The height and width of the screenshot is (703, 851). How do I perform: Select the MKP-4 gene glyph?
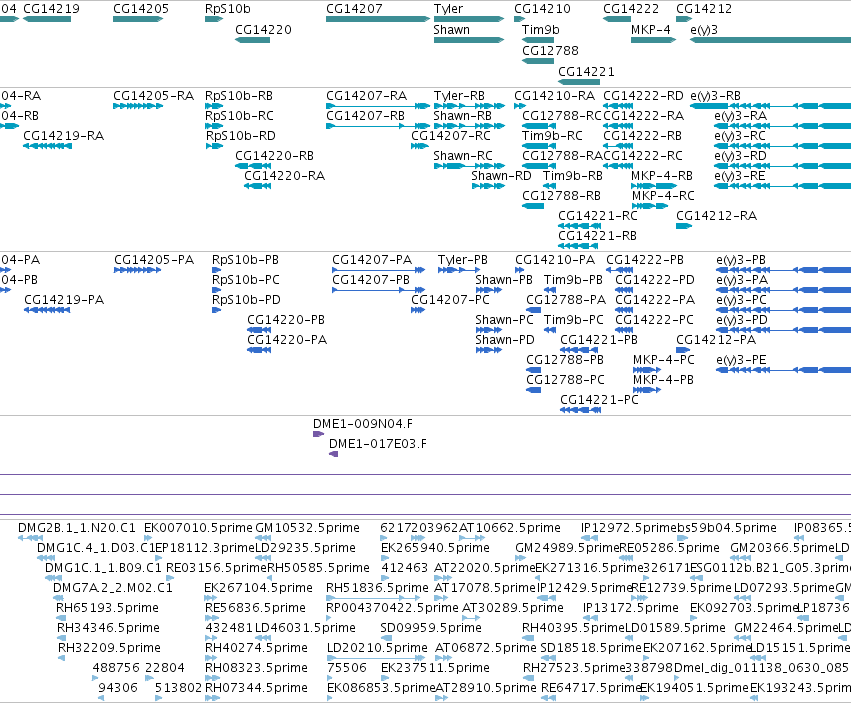(653, 40)
